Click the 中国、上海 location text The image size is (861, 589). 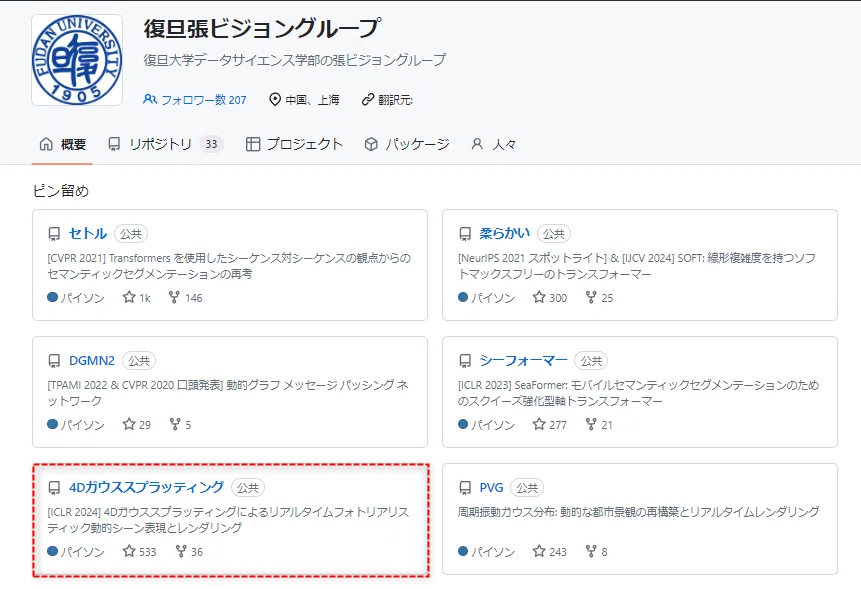click(x=312, y=100)
